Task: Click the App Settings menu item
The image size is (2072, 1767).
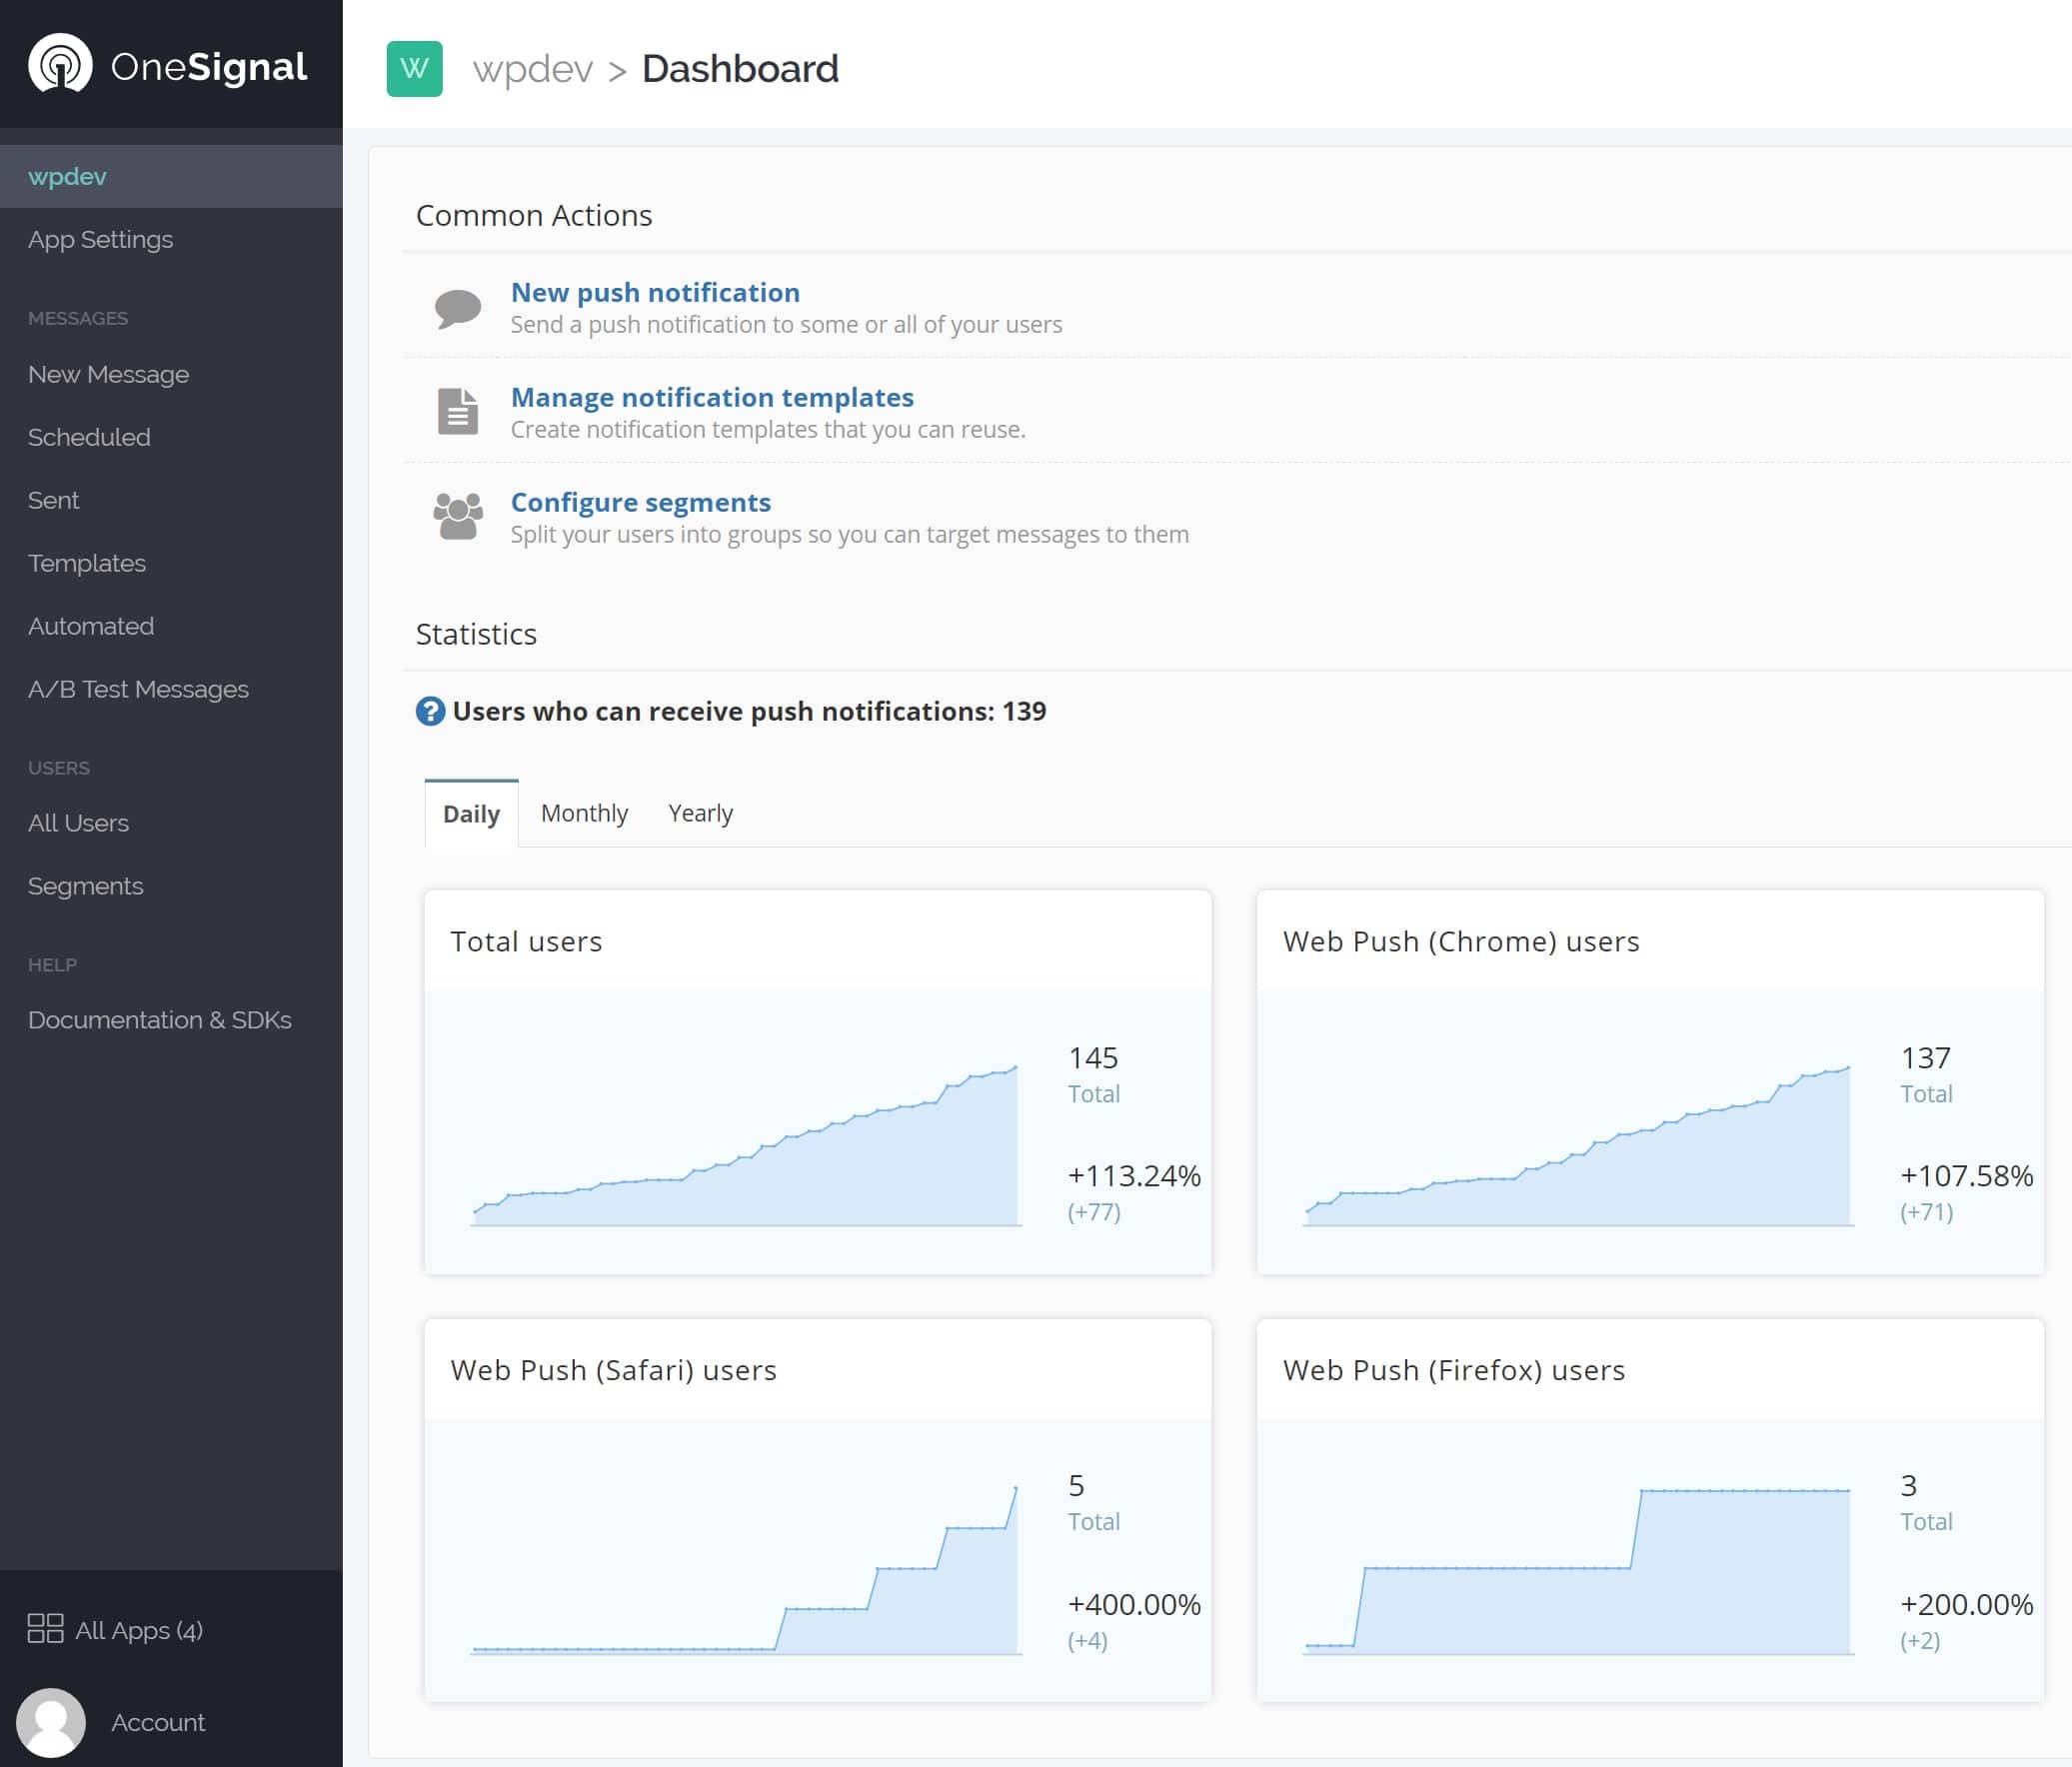Action: (100, 239)
